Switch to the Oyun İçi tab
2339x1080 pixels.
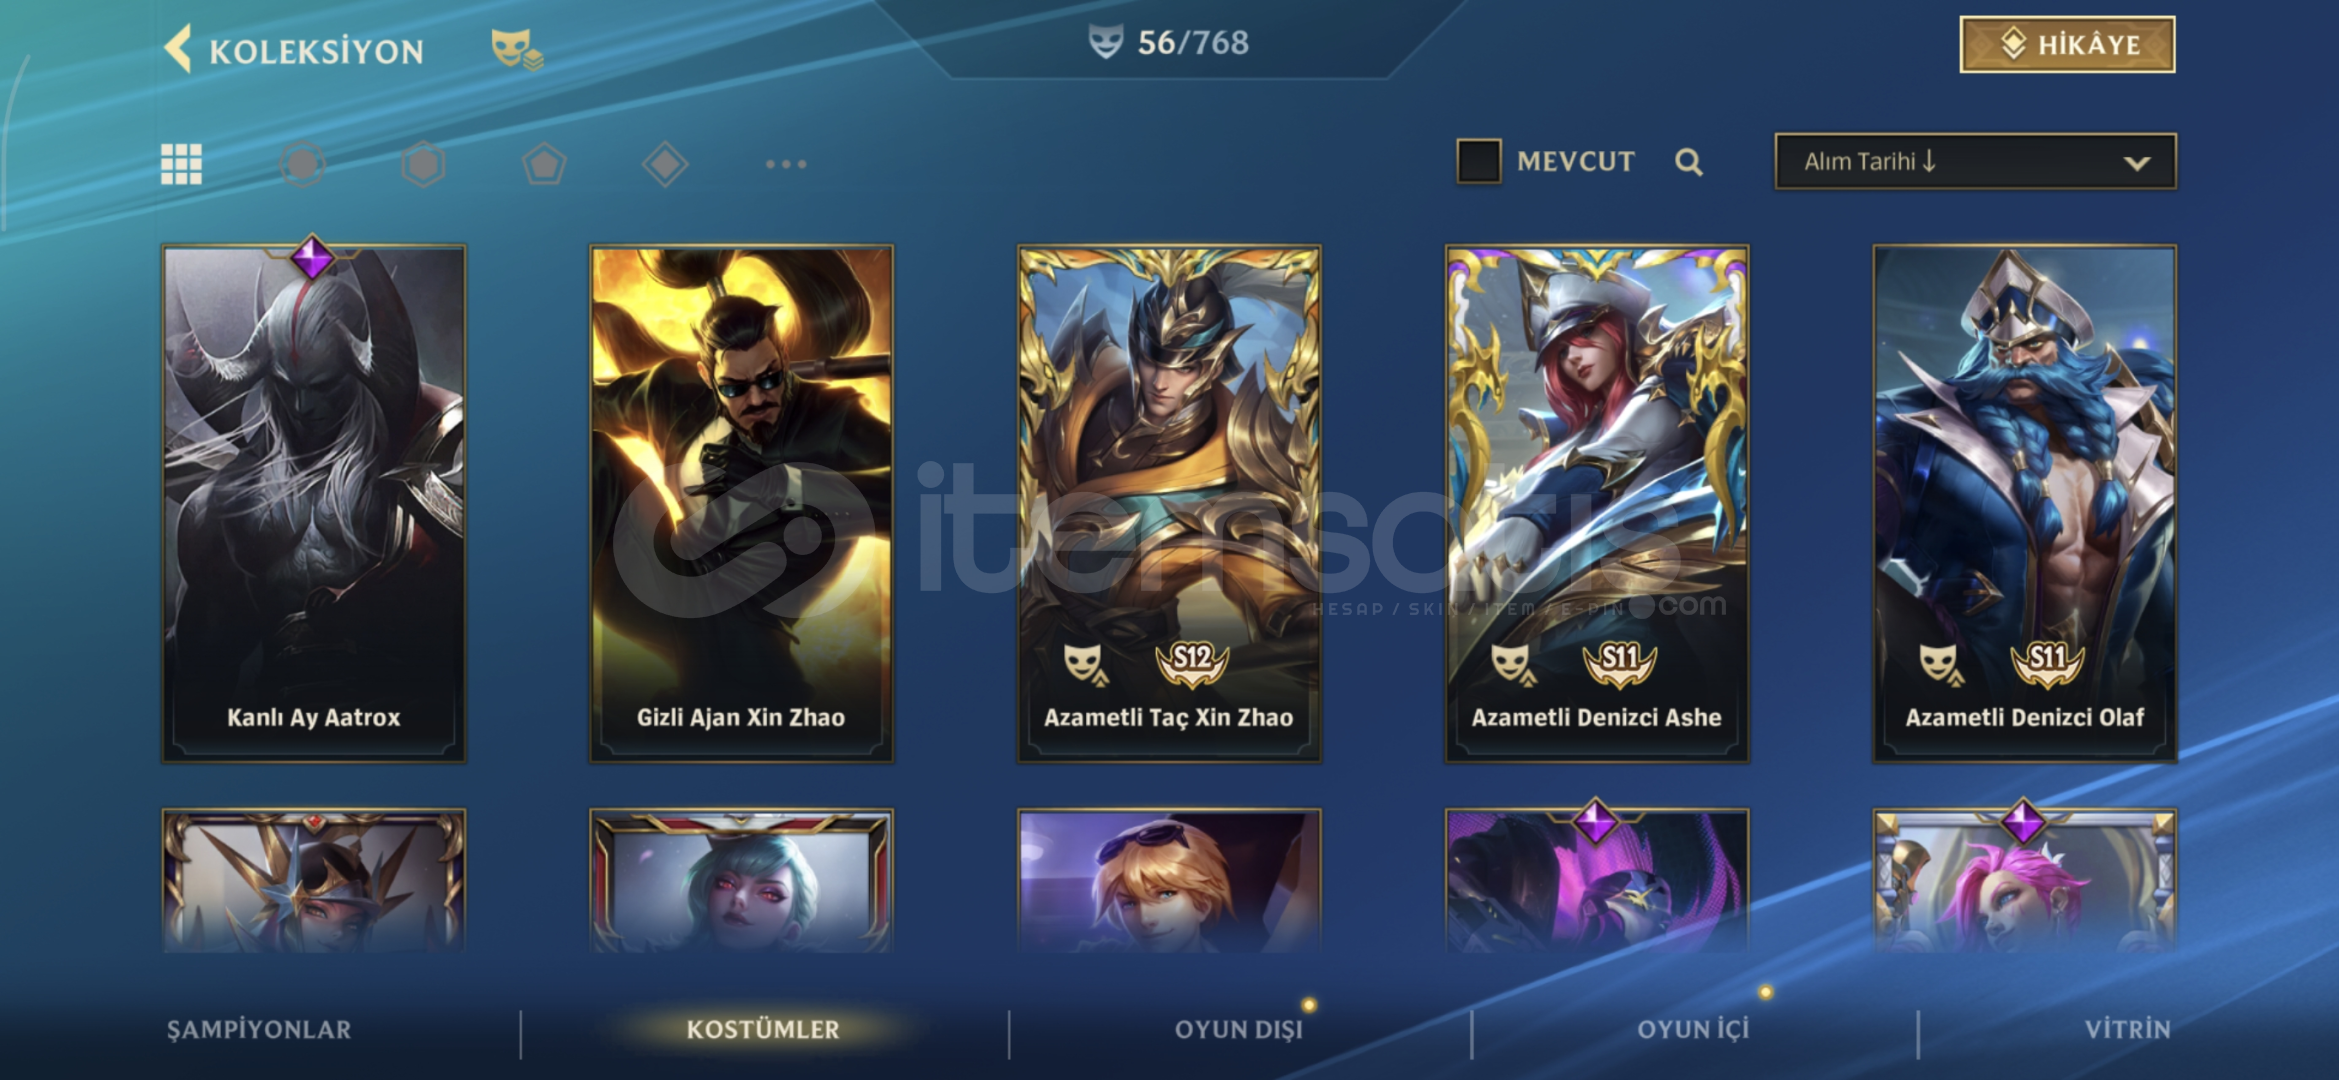(x=1693, y=1029)
